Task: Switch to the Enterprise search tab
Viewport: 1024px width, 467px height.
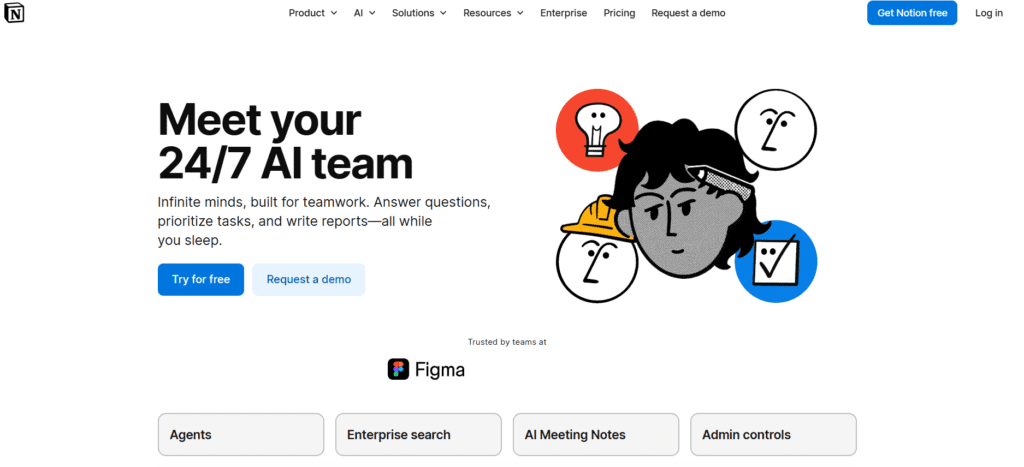Action: click(418, 434)
